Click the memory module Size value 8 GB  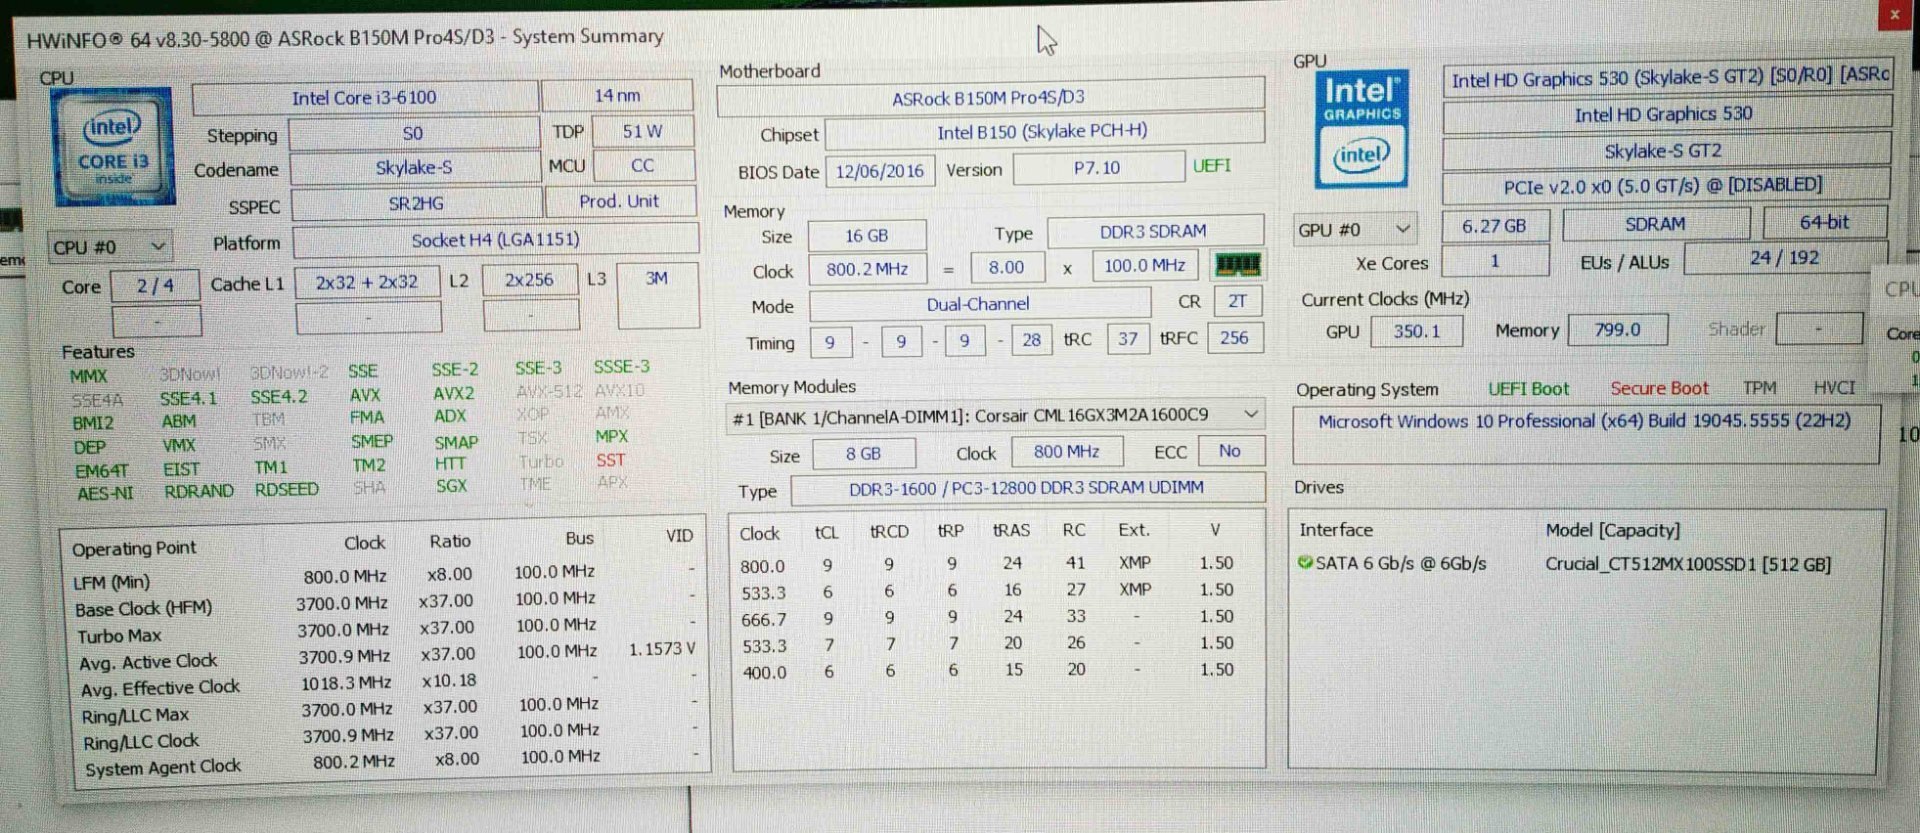[864, 454]
